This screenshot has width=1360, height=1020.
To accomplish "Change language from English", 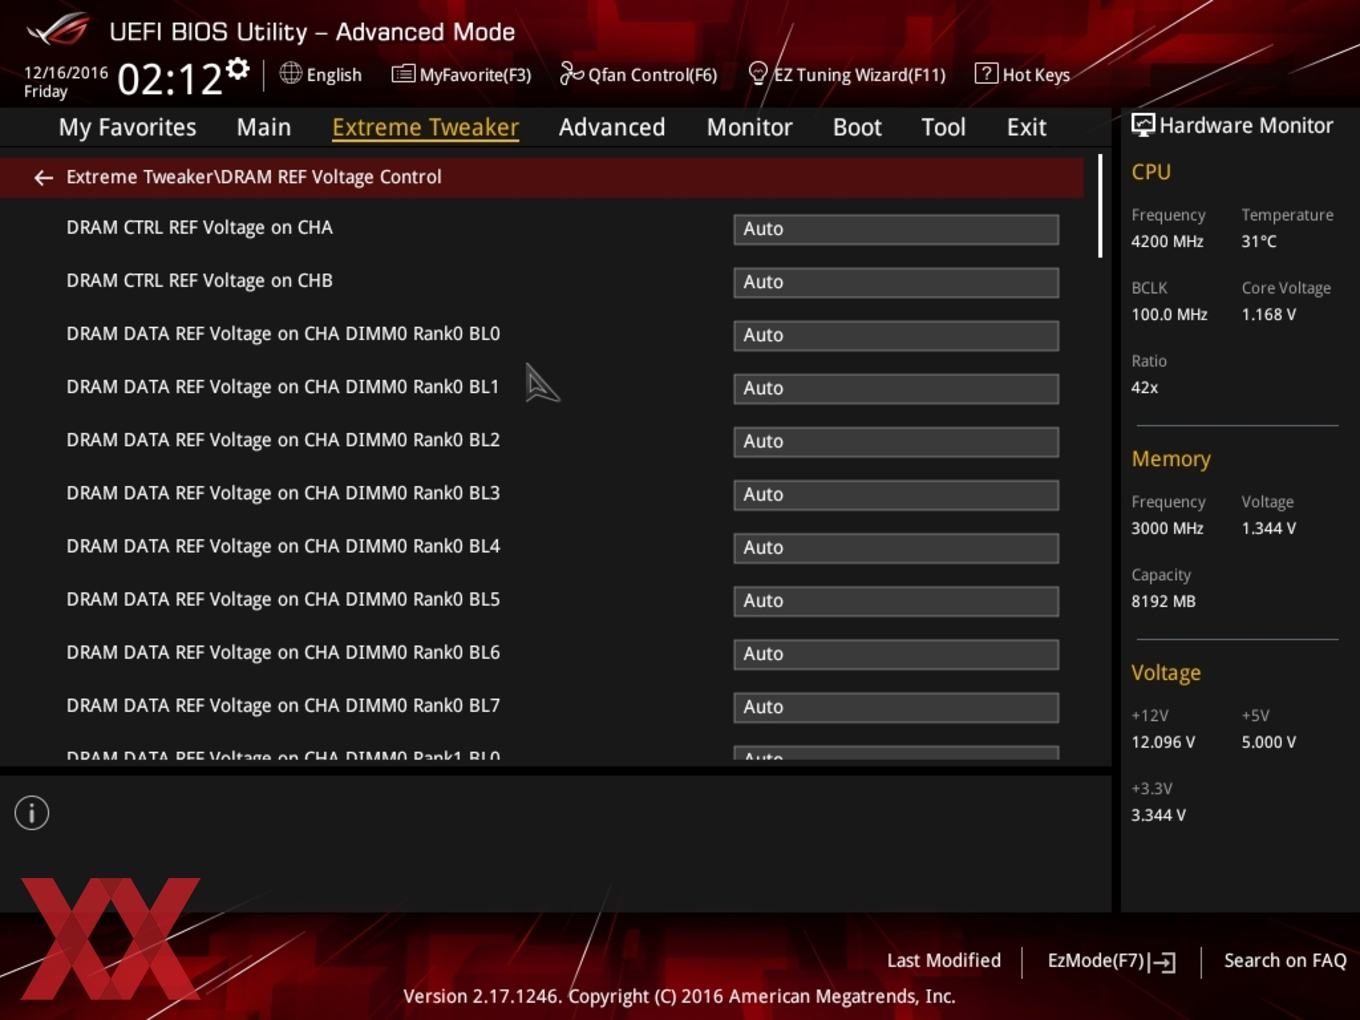I will pyautogui.click(x=334, y=75).
